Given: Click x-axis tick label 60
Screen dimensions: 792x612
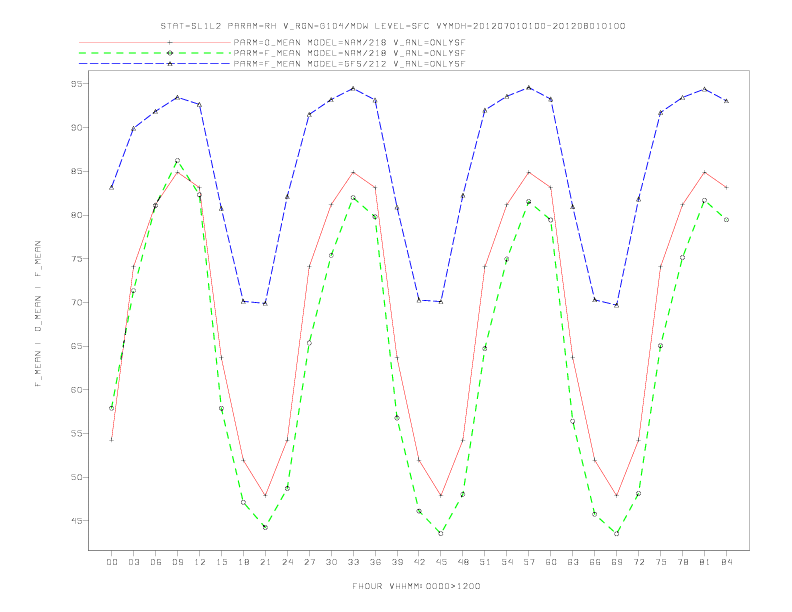Looking at the screenshot, I should pyautogui.click(x=551, y=562).
